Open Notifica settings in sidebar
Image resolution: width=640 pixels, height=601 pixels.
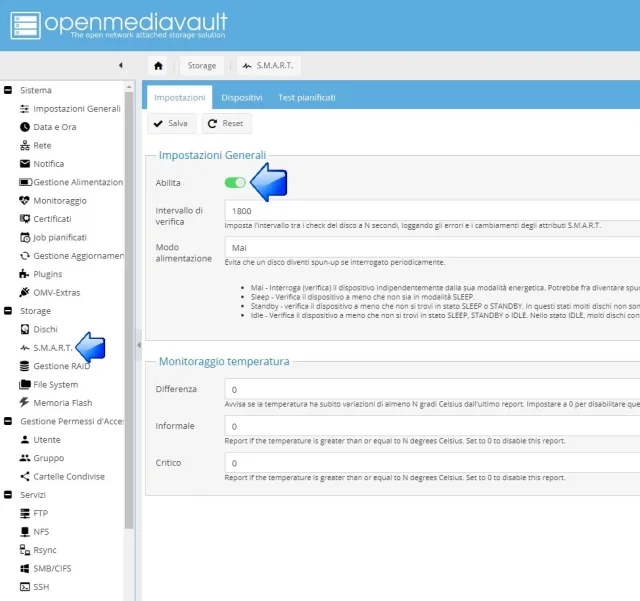tap(48, 164)
